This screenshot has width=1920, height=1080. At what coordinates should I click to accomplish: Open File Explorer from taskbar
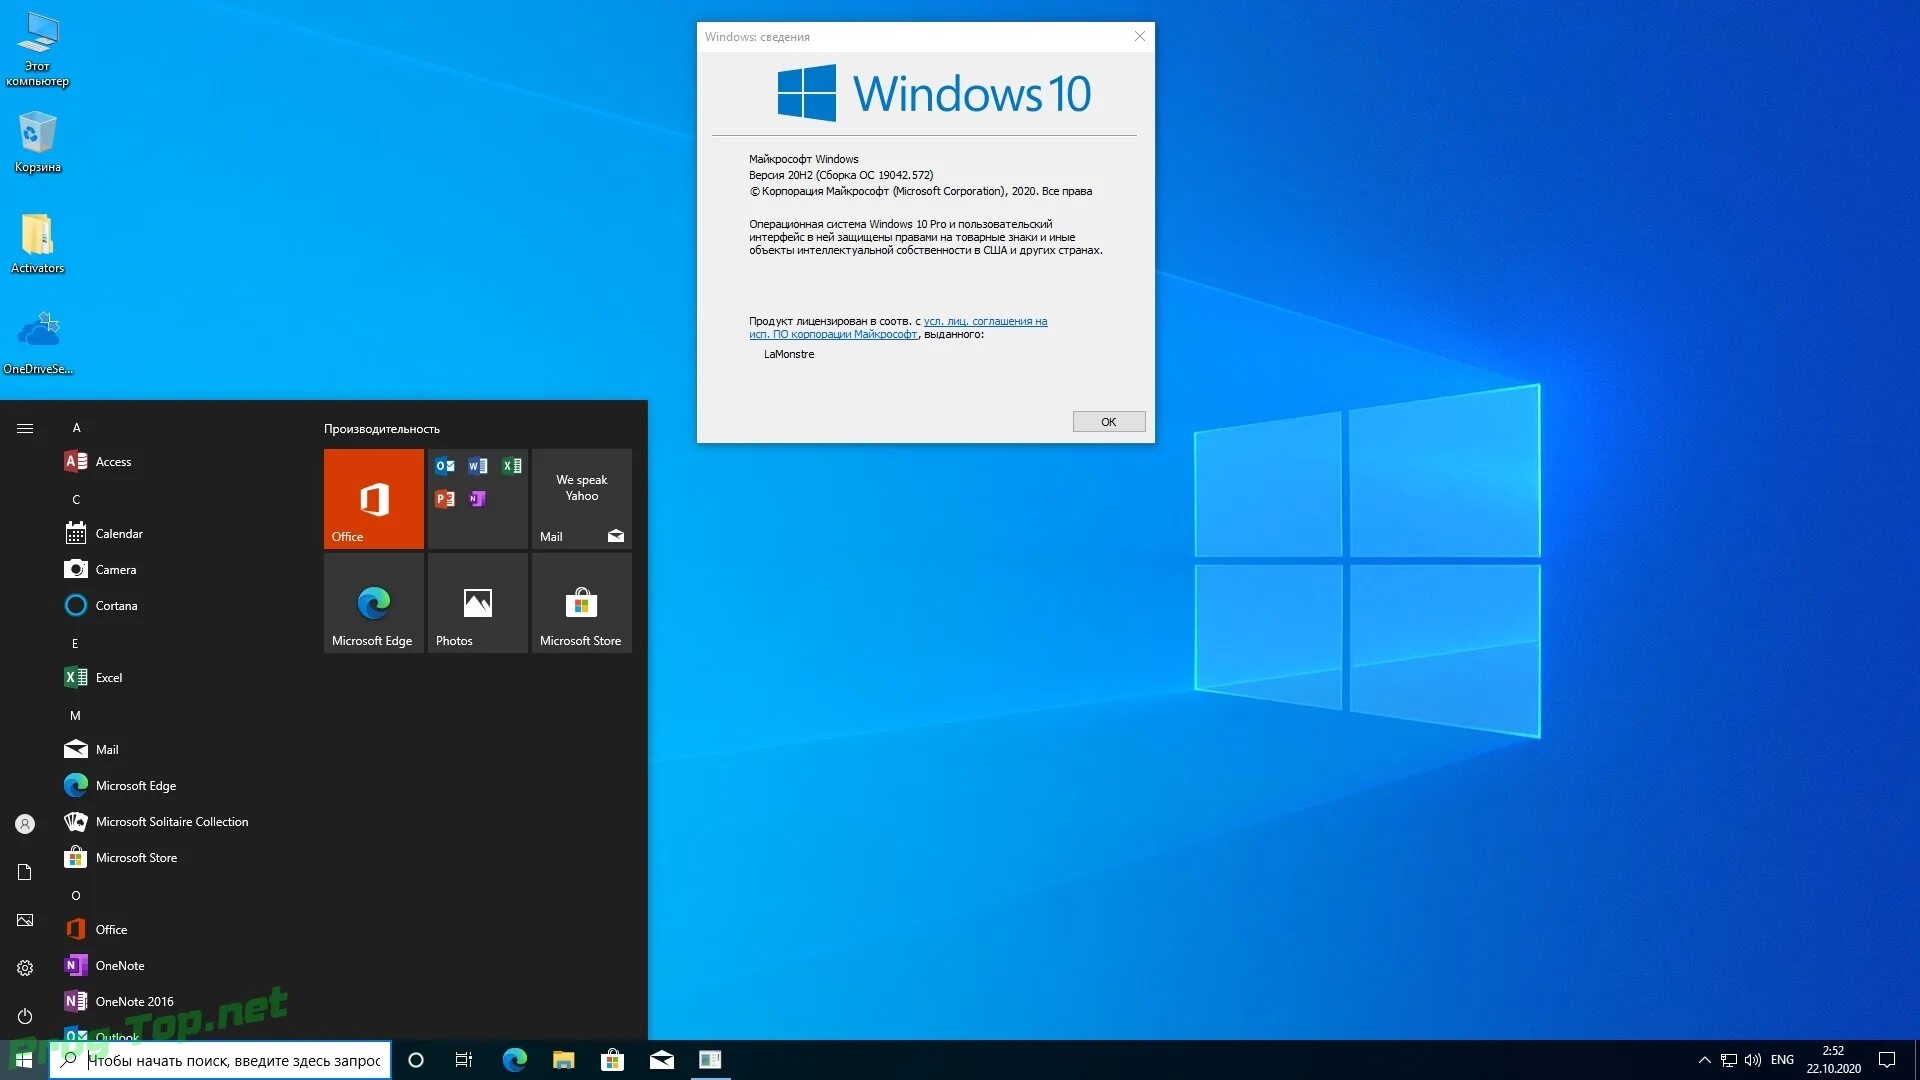tap(563, 1060)
